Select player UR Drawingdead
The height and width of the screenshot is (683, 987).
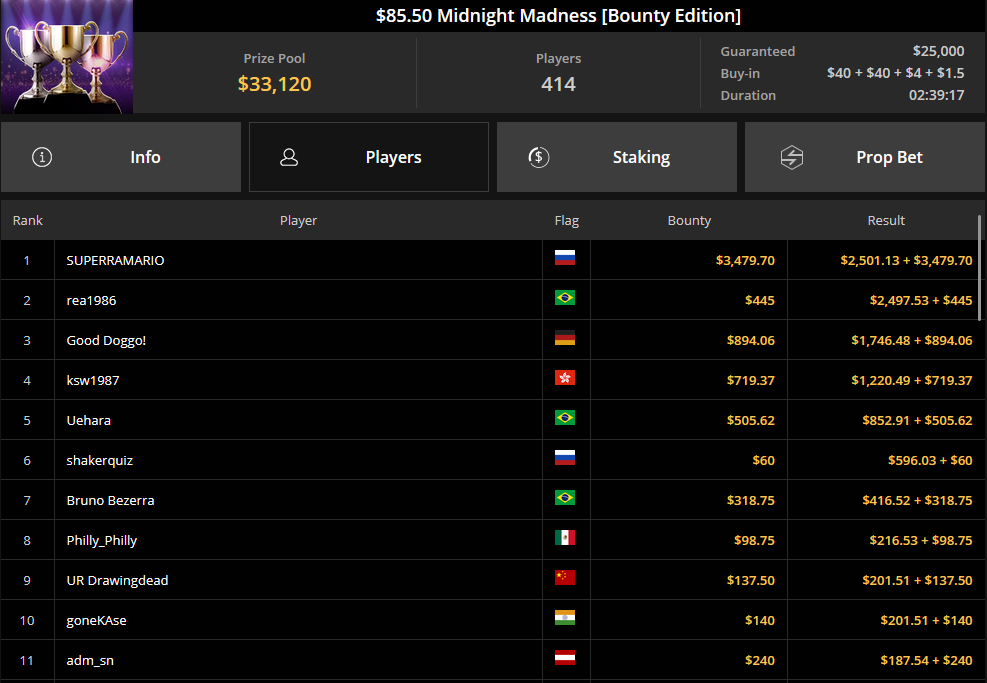117,580
